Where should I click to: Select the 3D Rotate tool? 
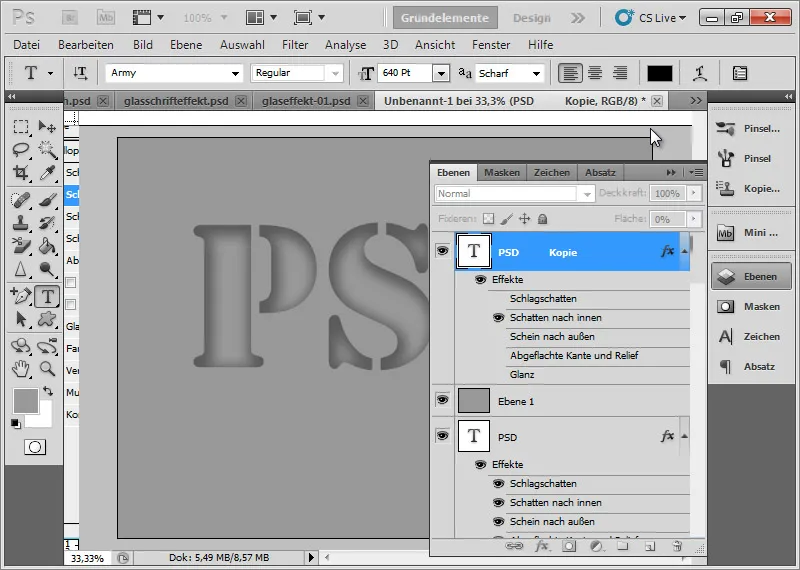coord(20,346)
